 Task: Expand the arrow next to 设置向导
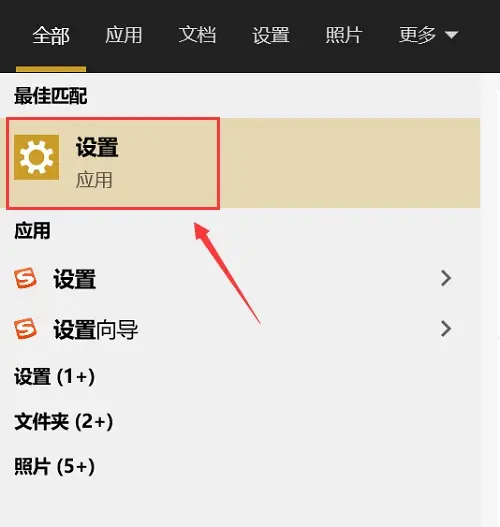pyautogui.click(x=446, y=329)
